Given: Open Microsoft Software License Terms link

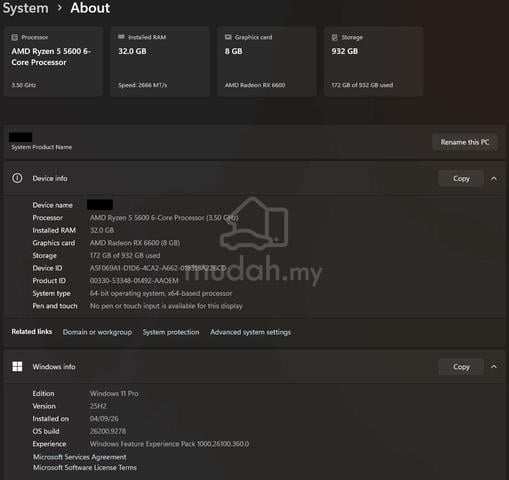Looking at the screenshot, I should click(x=85, y=467).
